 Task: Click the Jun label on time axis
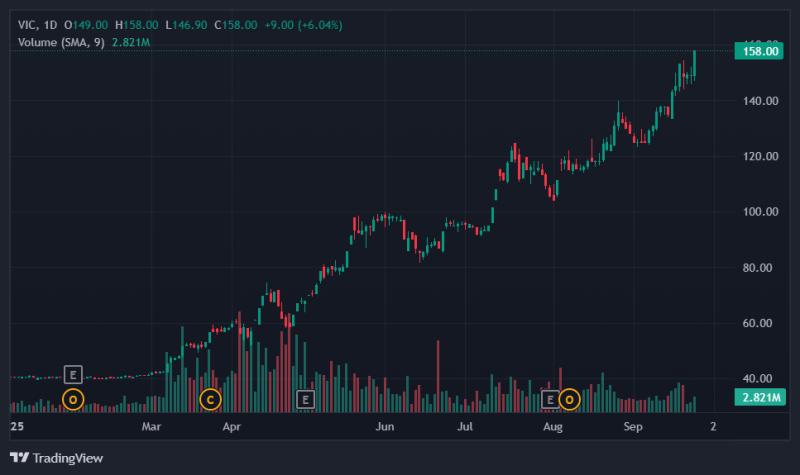point(384,427)
